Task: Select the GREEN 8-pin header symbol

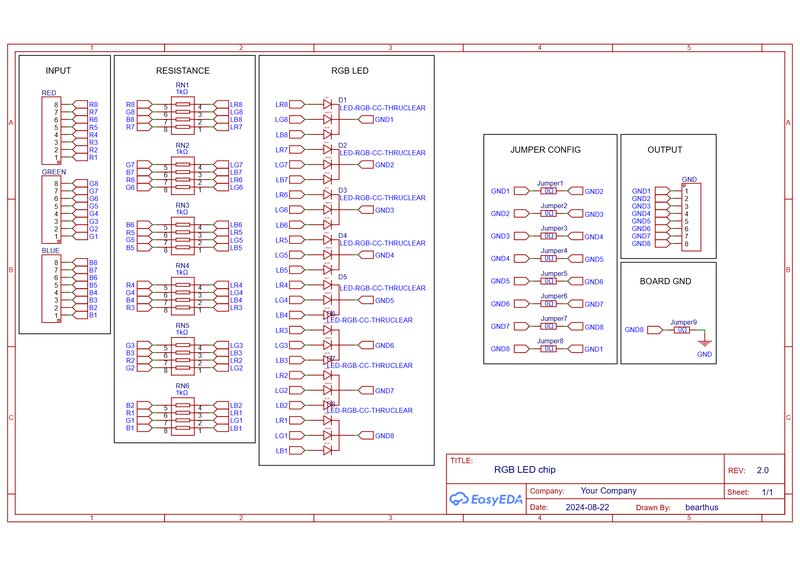Action: click(51, 210)
